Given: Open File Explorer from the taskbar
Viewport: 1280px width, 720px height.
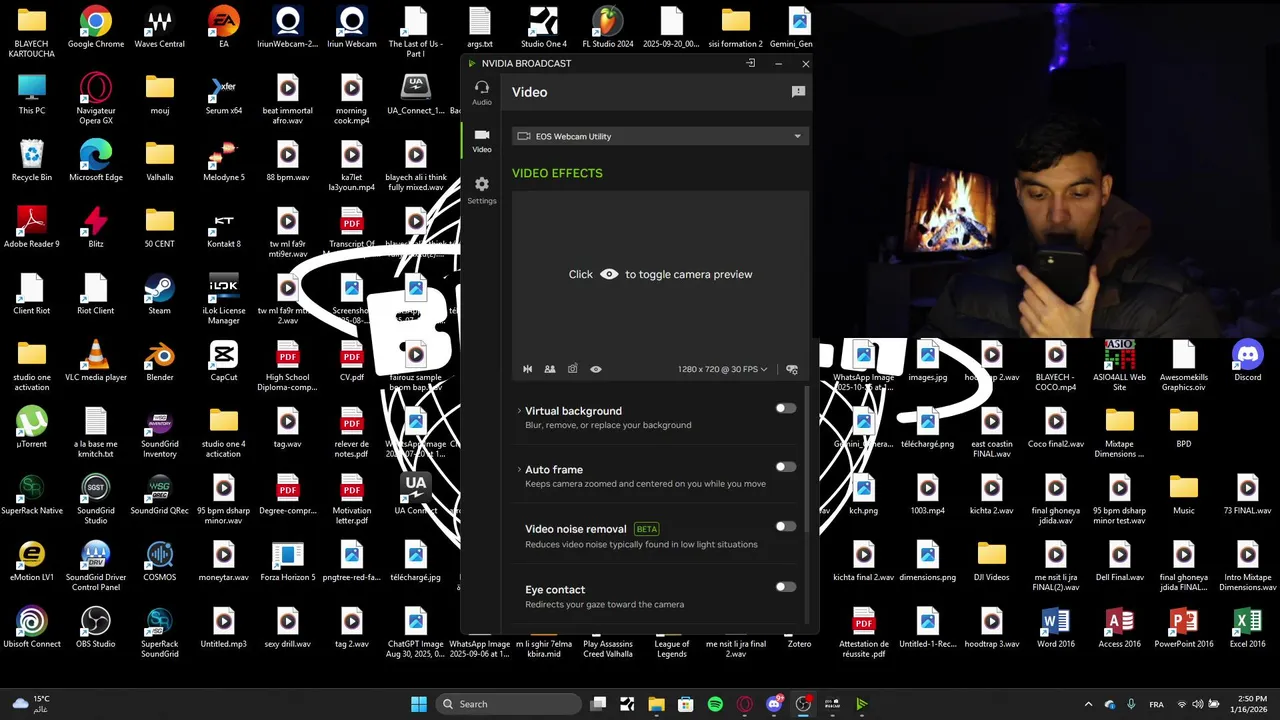Looking at the screenshot, I should (x=656, y=704).
